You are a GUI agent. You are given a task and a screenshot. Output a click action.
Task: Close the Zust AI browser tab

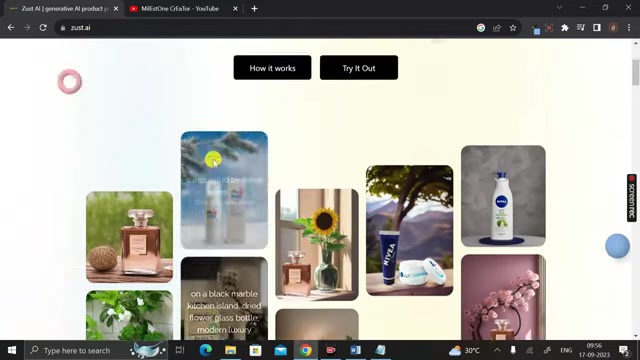tap(116, 9)
